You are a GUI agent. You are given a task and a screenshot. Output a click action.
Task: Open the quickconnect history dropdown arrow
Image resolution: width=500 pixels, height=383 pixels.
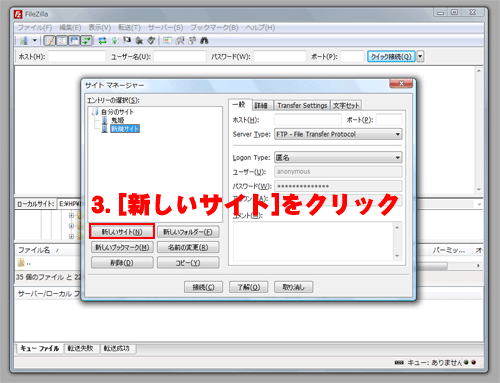[x=420, y=56]
